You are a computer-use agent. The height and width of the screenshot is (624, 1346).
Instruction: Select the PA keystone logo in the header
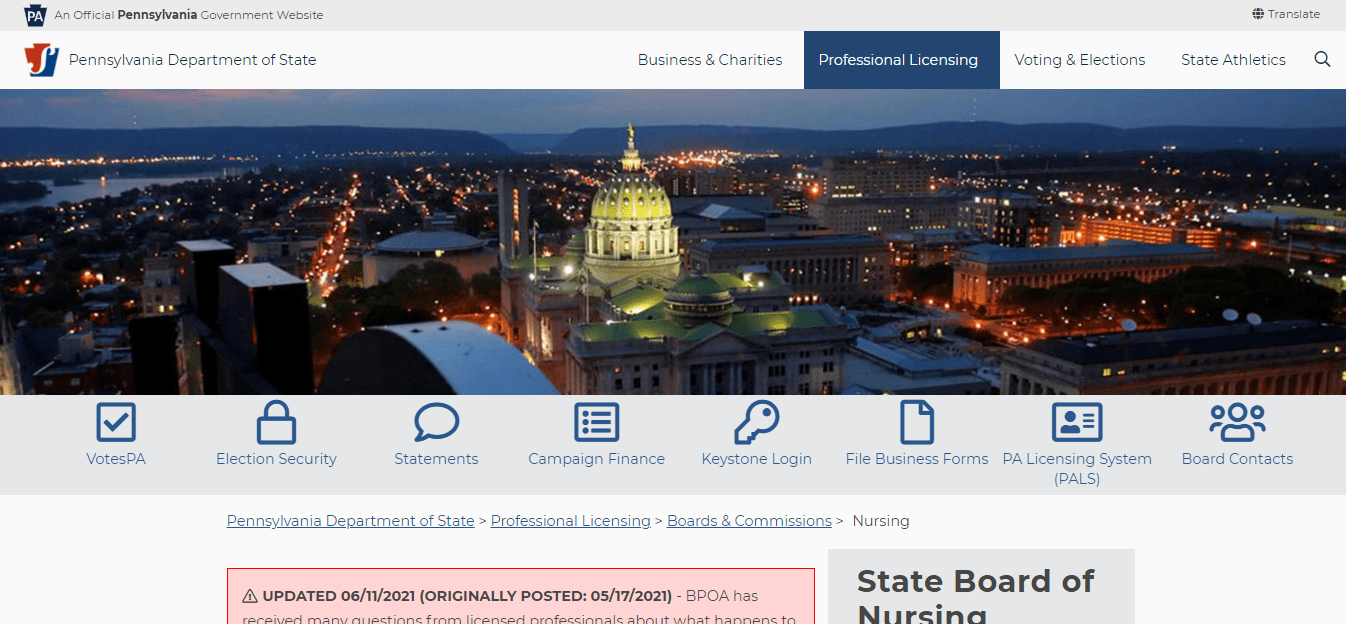coord(34,14)
